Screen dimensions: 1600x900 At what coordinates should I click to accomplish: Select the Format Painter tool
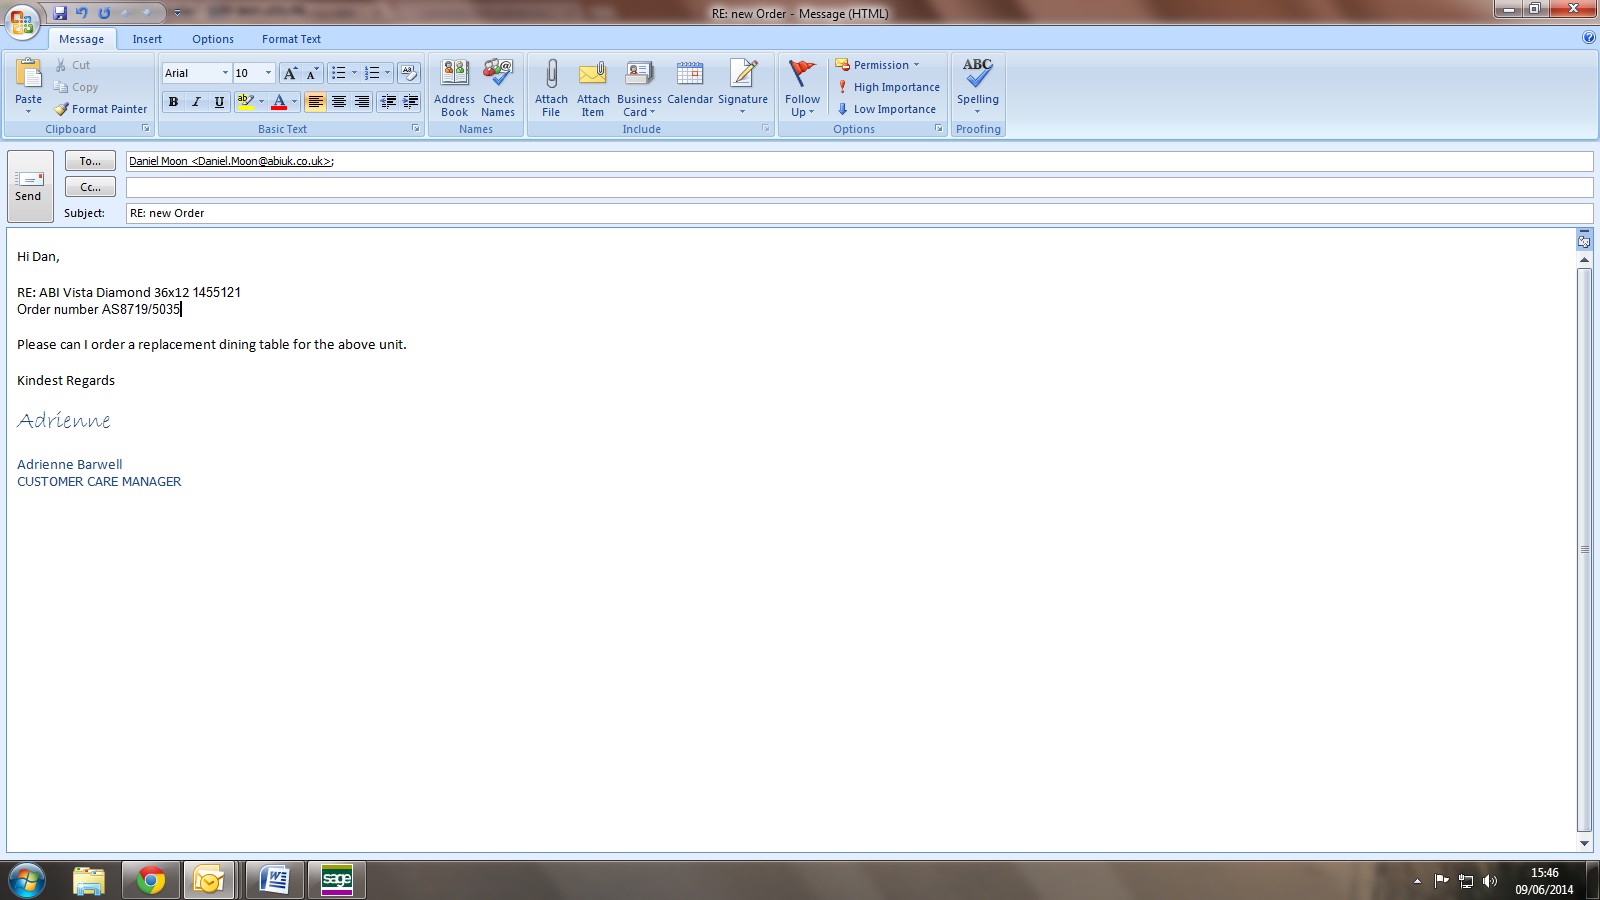100,109
